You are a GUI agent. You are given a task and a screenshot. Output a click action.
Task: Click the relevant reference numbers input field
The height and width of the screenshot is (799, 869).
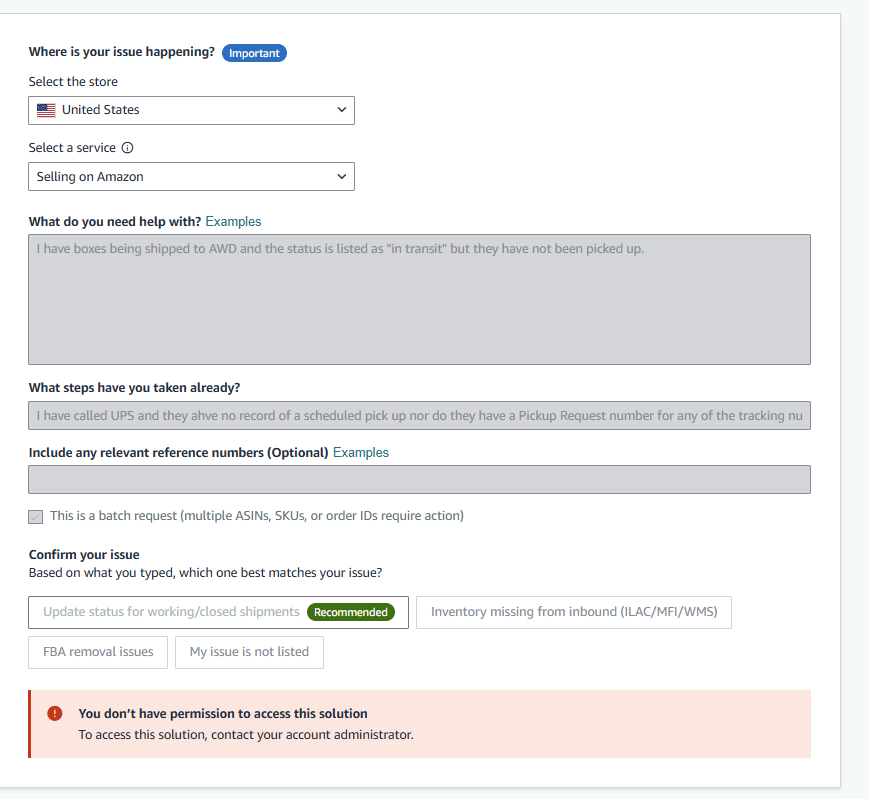(x=420, y=480)
